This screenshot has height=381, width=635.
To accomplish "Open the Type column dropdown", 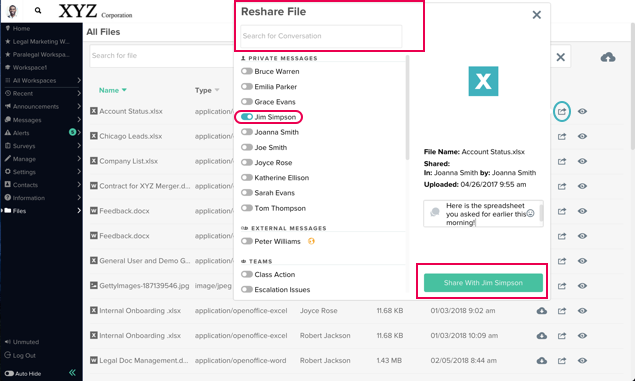I will coord(217,90).
